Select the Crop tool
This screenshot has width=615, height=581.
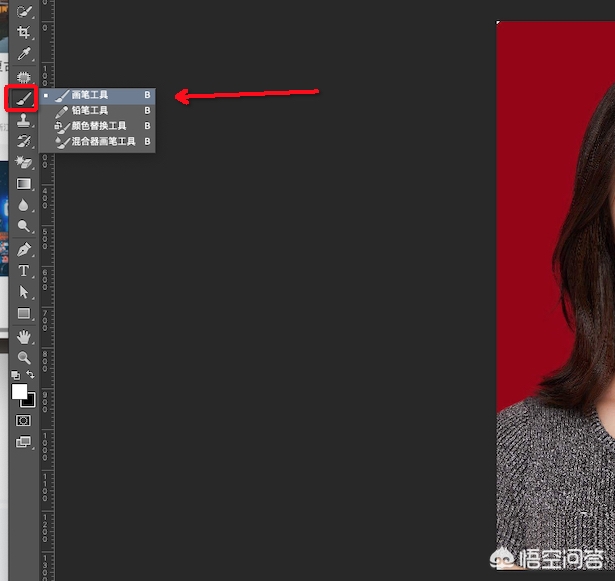(x=24, y=32)
